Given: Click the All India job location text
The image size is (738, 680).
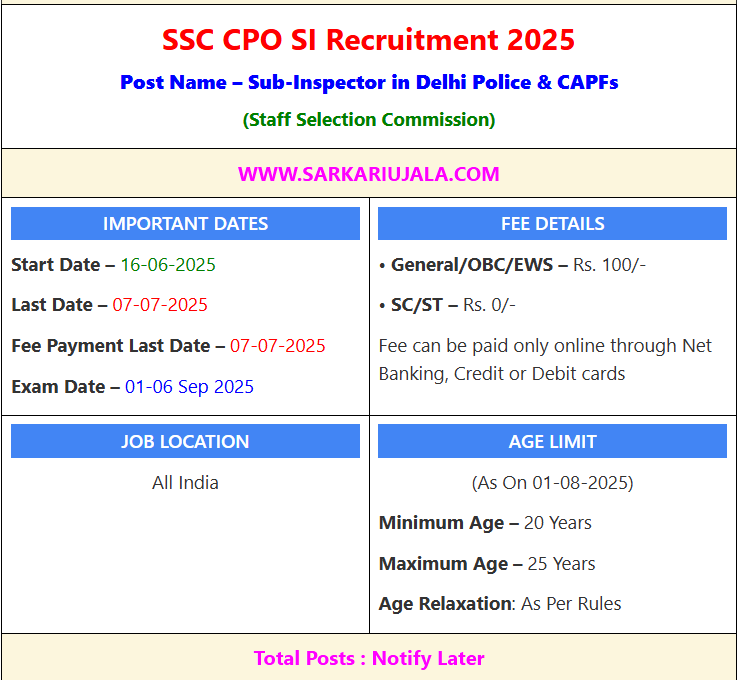Looking at the screenshot, I should coord(185,483).
